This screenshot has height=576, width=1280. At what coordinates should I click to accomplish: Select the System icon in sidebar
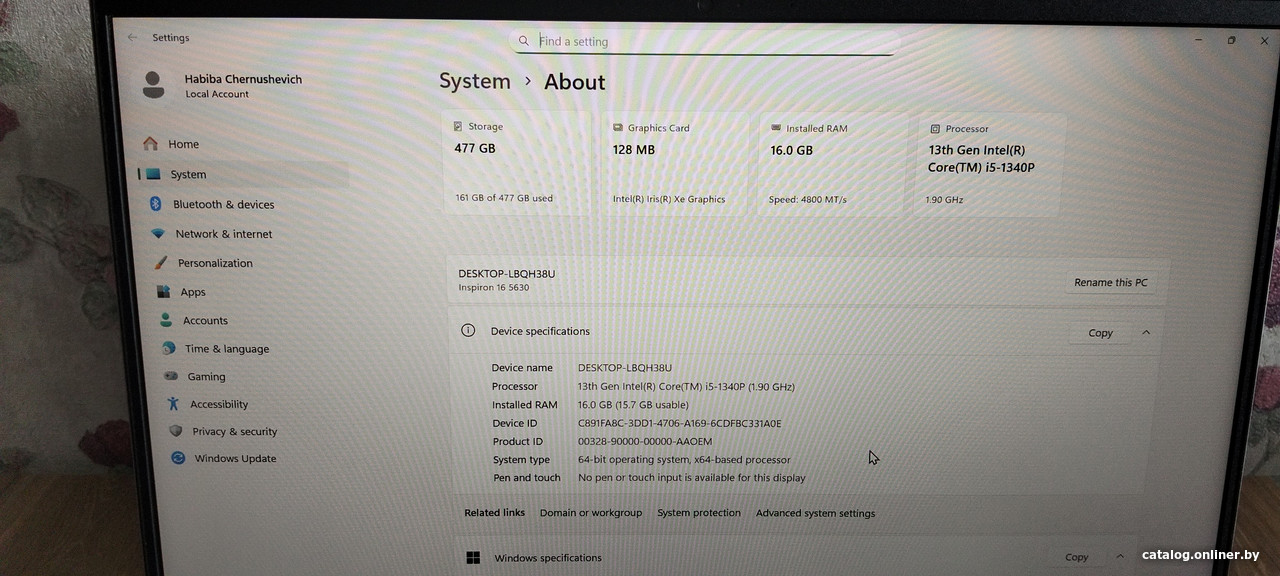coord(153,174)
